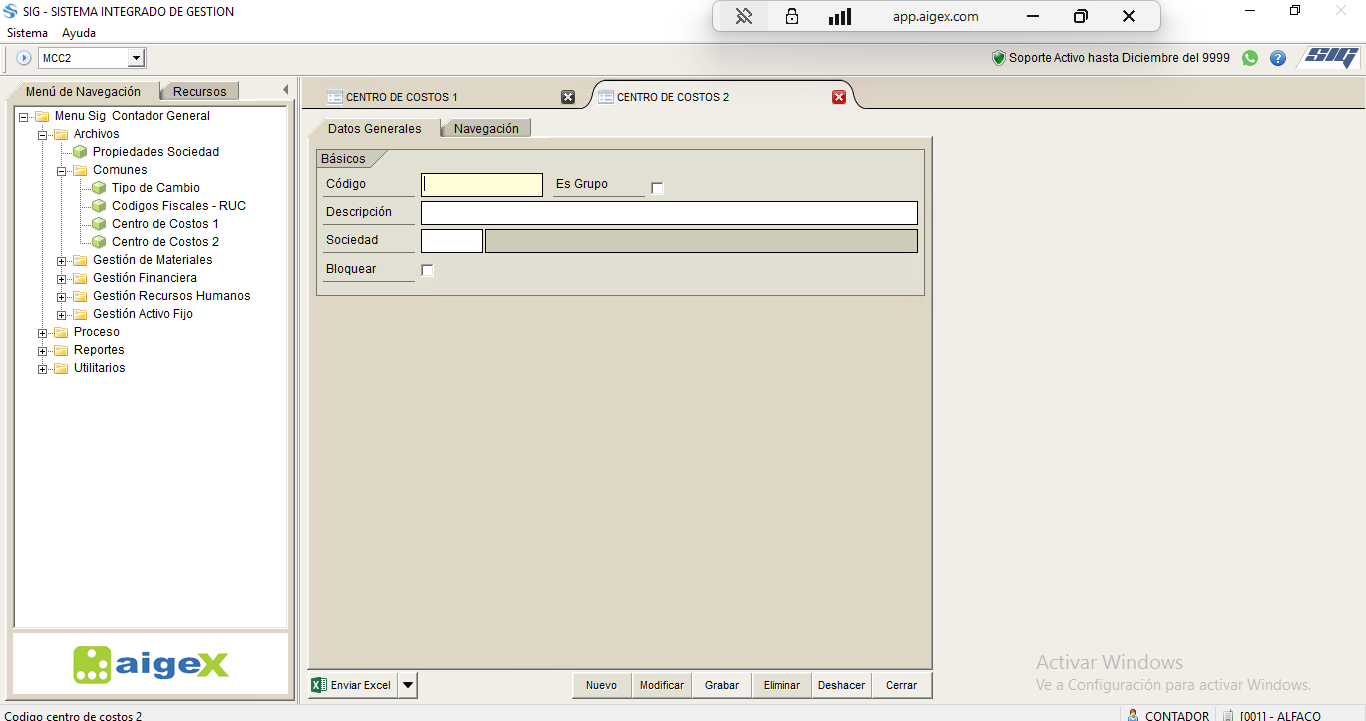Switch to the Navegación tab
This screenshot has width=1366, height=721.
click(486, 128)
